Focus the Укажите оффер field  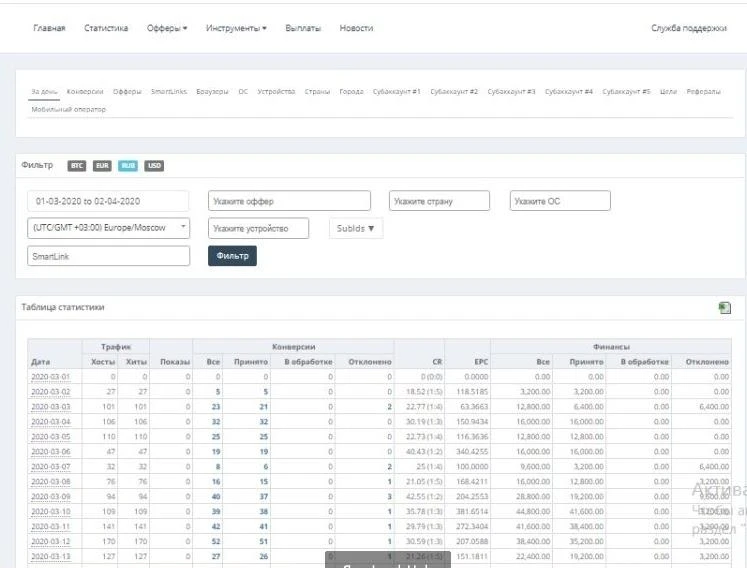[x=289, y=201]
